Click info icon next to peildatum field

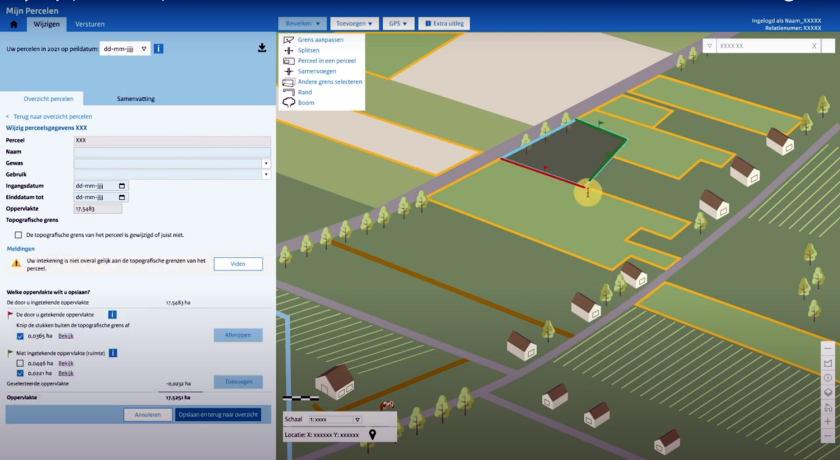pos(160,48)
